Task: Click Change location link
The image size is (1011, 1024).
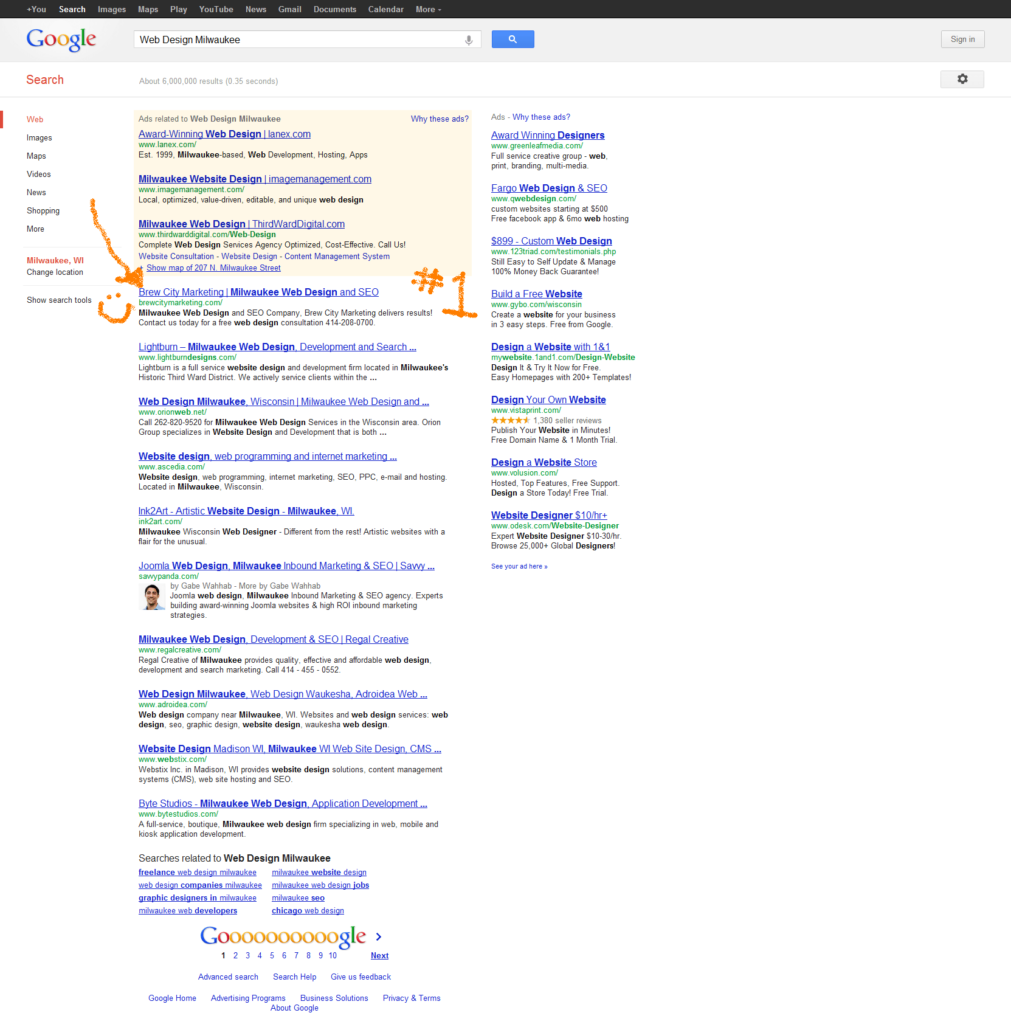Action: (55, 272)
